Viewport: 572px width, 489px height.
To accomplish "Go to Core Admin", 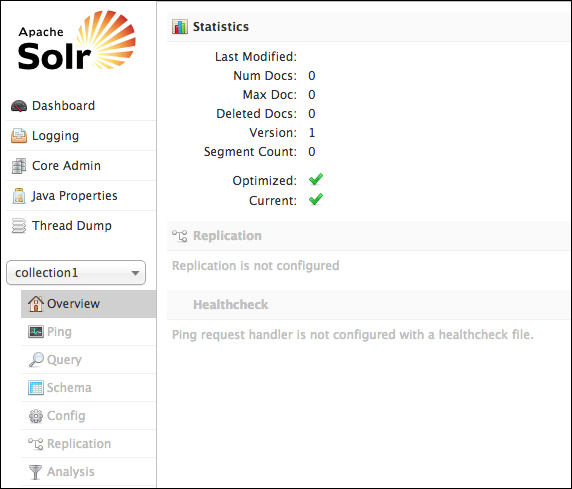I will (x=81, y=166).
